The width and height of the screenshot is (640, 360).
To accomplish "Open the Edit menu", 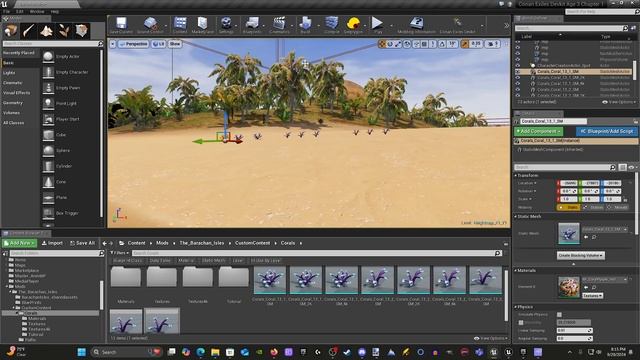I will [x=20, y=12].
